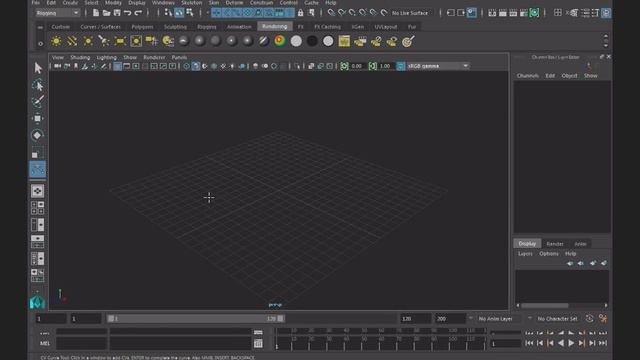Click the red-green ramp shader shelf icon
The height and width of the screenshot is (360, 640).
(280, 41)
